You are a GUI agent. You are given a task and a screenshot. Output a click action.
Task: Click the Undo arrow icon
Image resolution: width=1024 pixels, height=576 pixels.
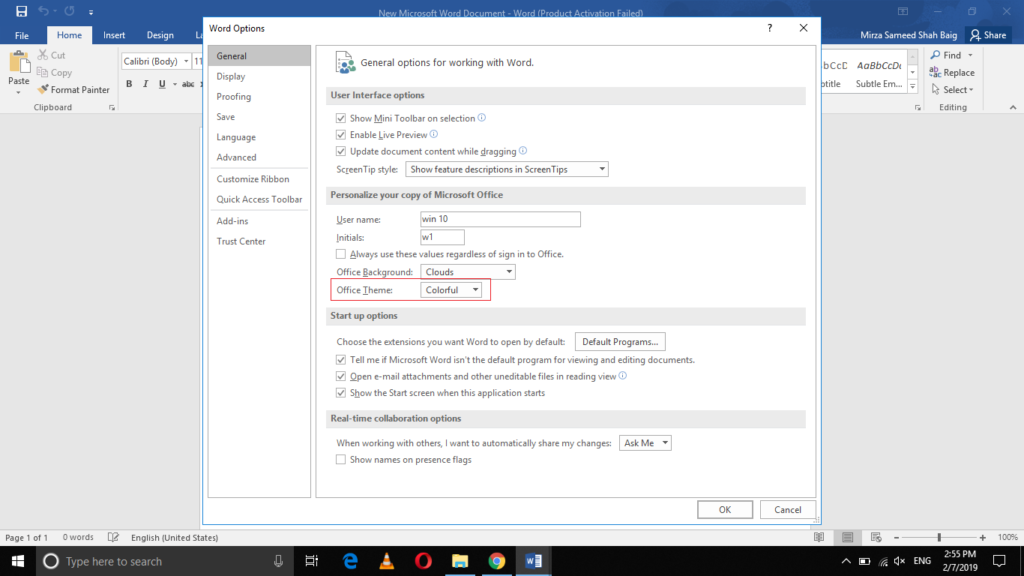43,11
